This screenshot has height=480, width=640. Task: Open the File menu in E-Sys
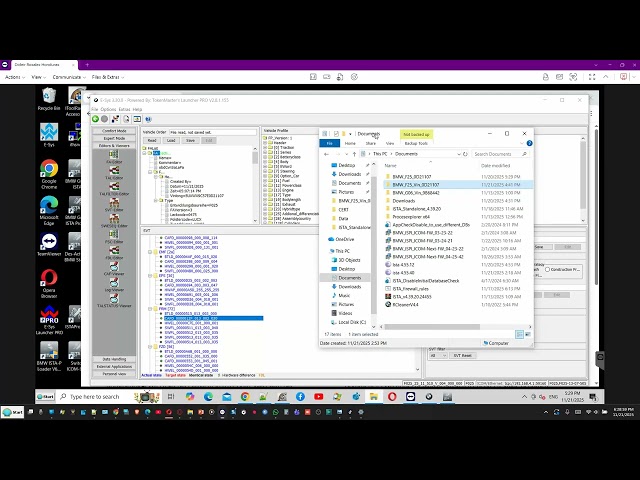(x=95, y=109)
